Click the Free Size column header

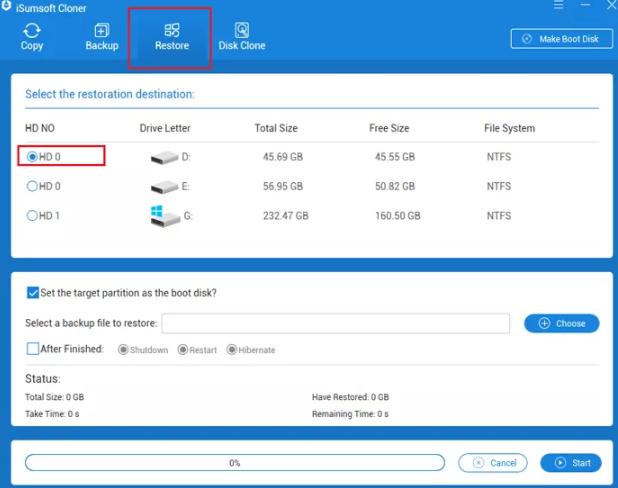click(x=389, y=128)
